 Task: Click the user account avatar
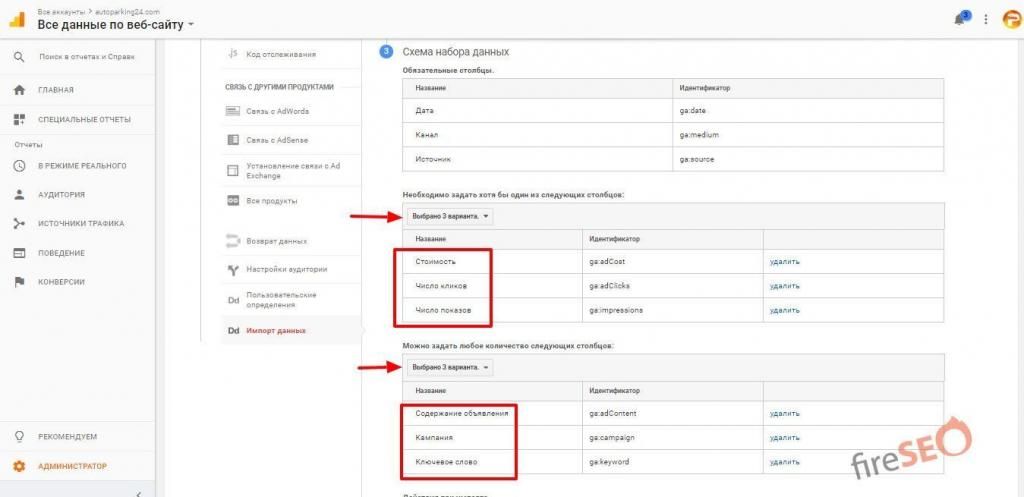(x=1010, y=19)
